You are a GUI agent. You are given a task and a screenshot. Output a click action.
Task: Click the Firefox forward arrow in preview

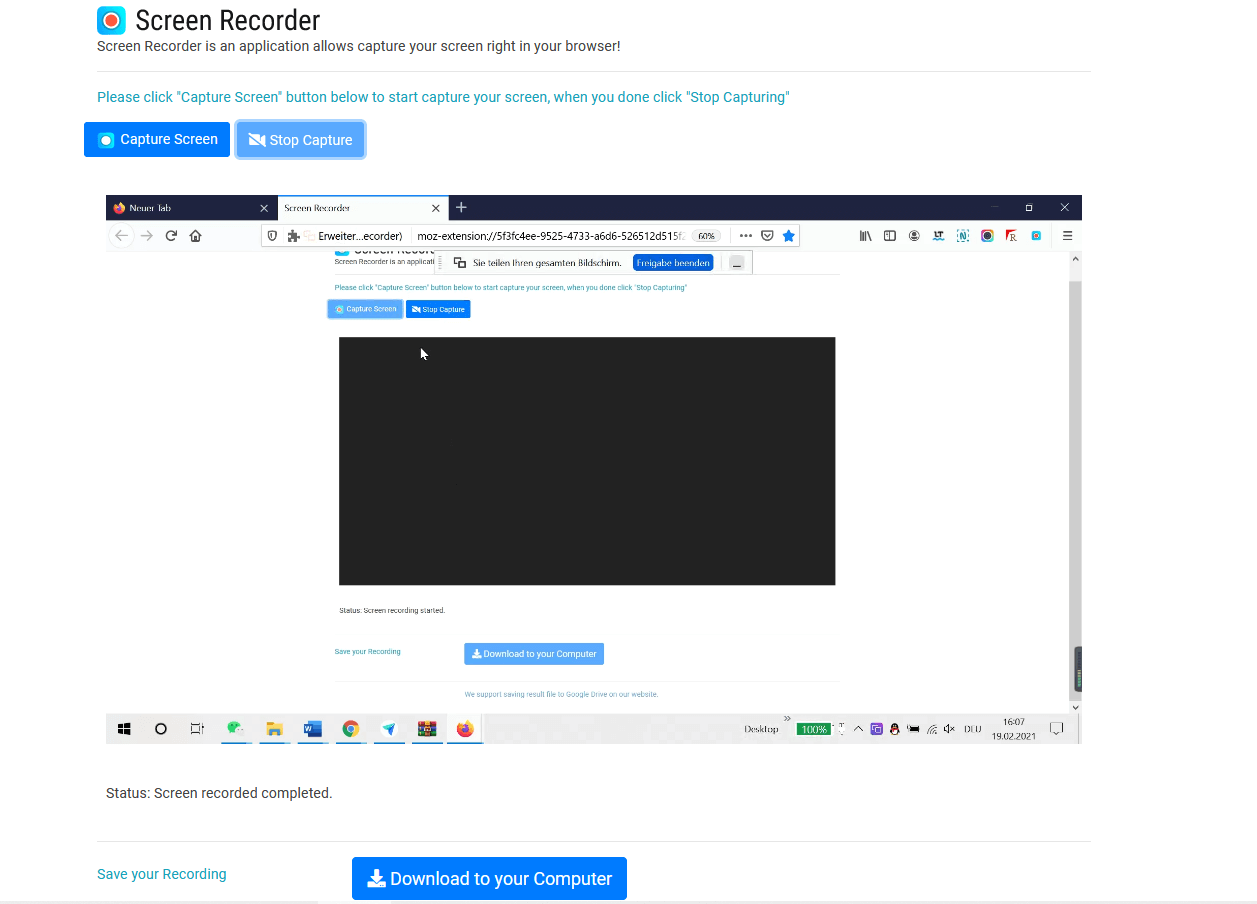click(147, 236)
